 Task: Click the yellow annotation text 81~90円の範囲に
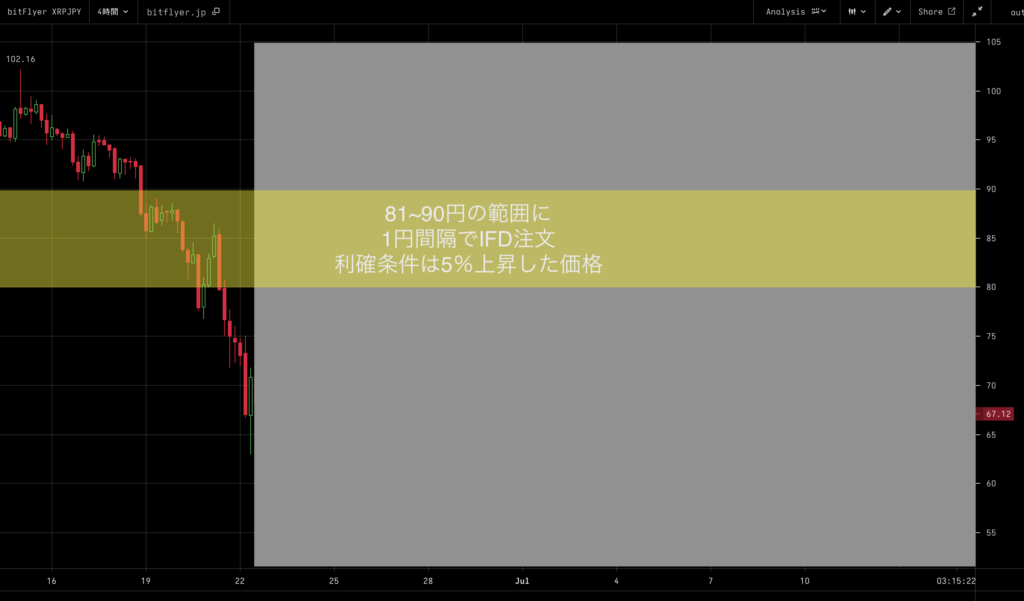(468, 214)
